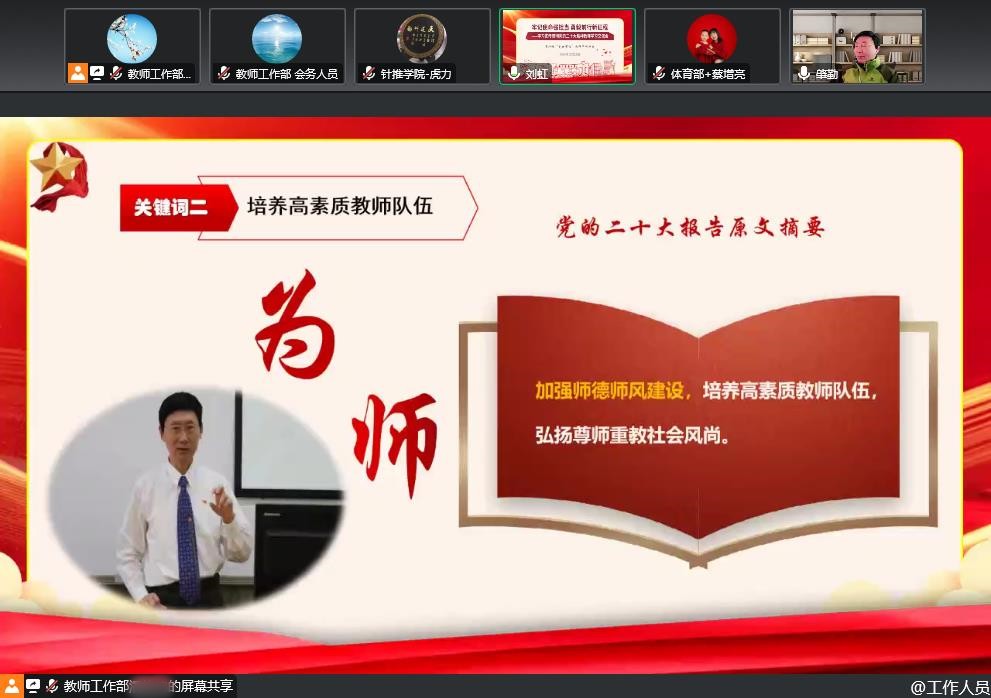Select the ocean avatar of 会务人员 participant

pyautogui.click(x=277, y=38)
